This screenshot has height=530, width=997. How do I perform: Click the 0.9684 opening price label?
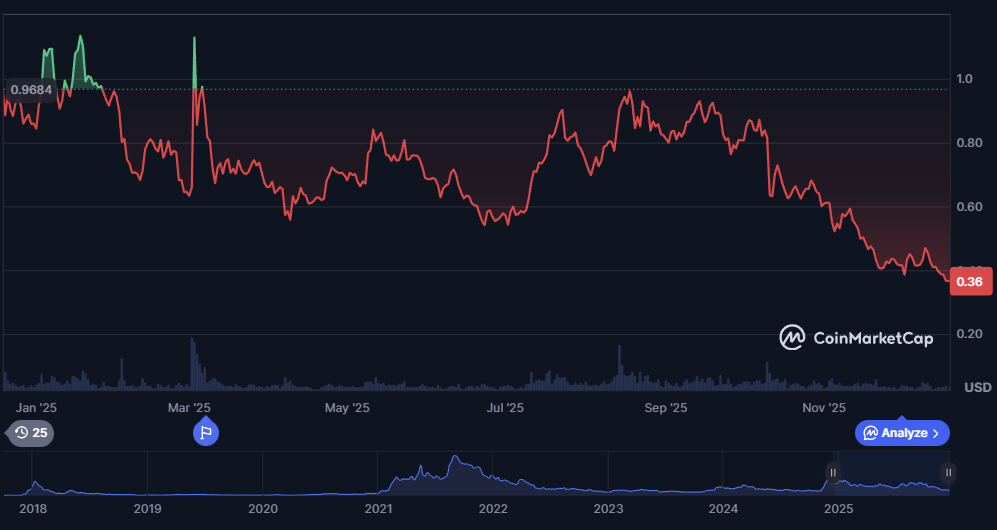[x=31, y=90]
